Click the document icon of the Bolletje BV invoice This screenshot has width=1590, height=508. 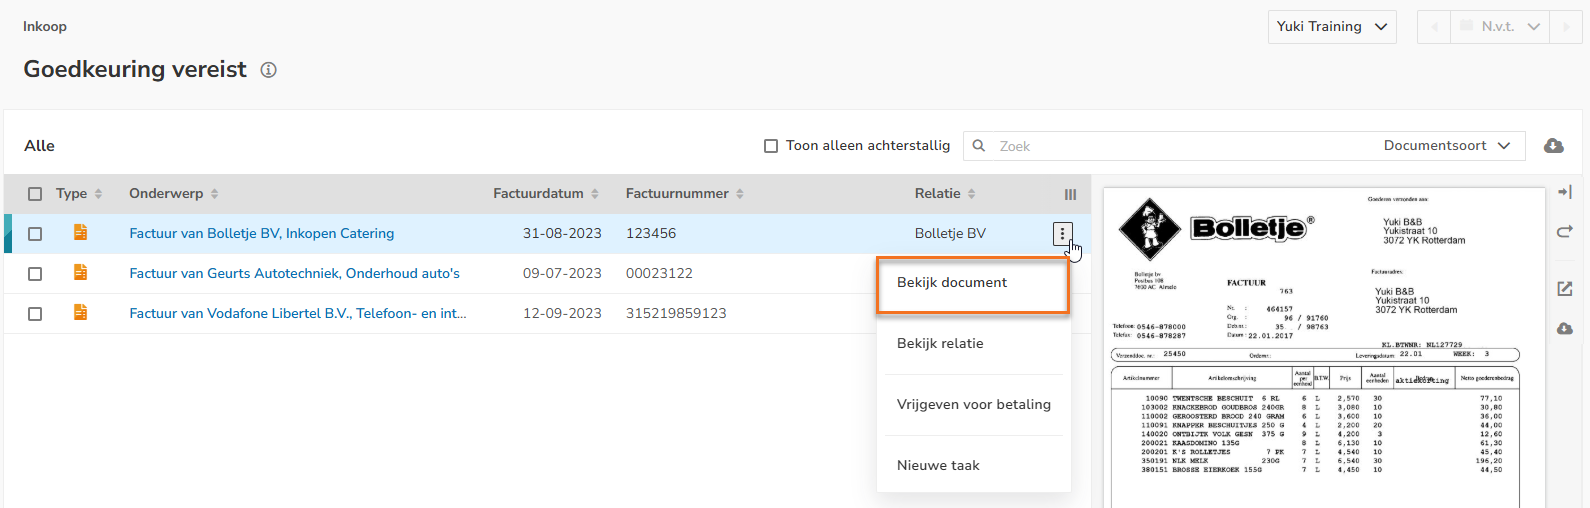pyautogui.click(x=80, y=233)
